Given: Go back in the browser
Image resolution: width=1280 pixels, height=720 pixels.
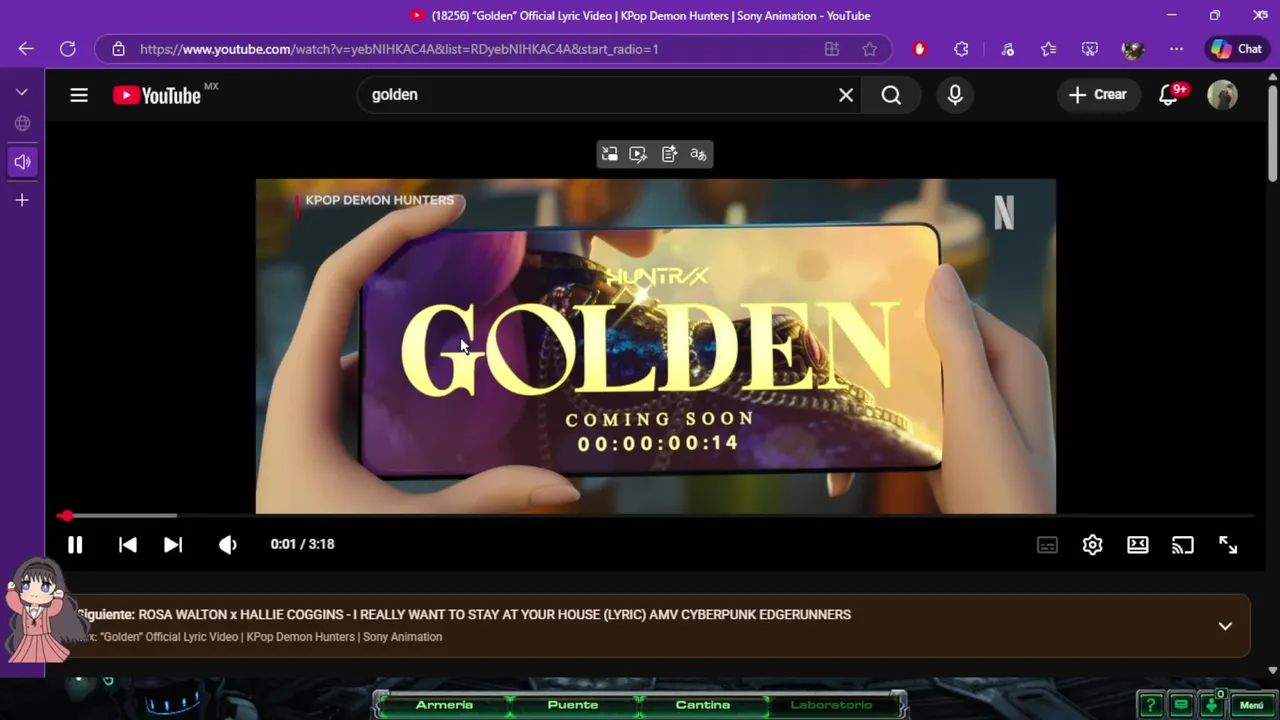Looking at the screenshot, I should point(26,49).
